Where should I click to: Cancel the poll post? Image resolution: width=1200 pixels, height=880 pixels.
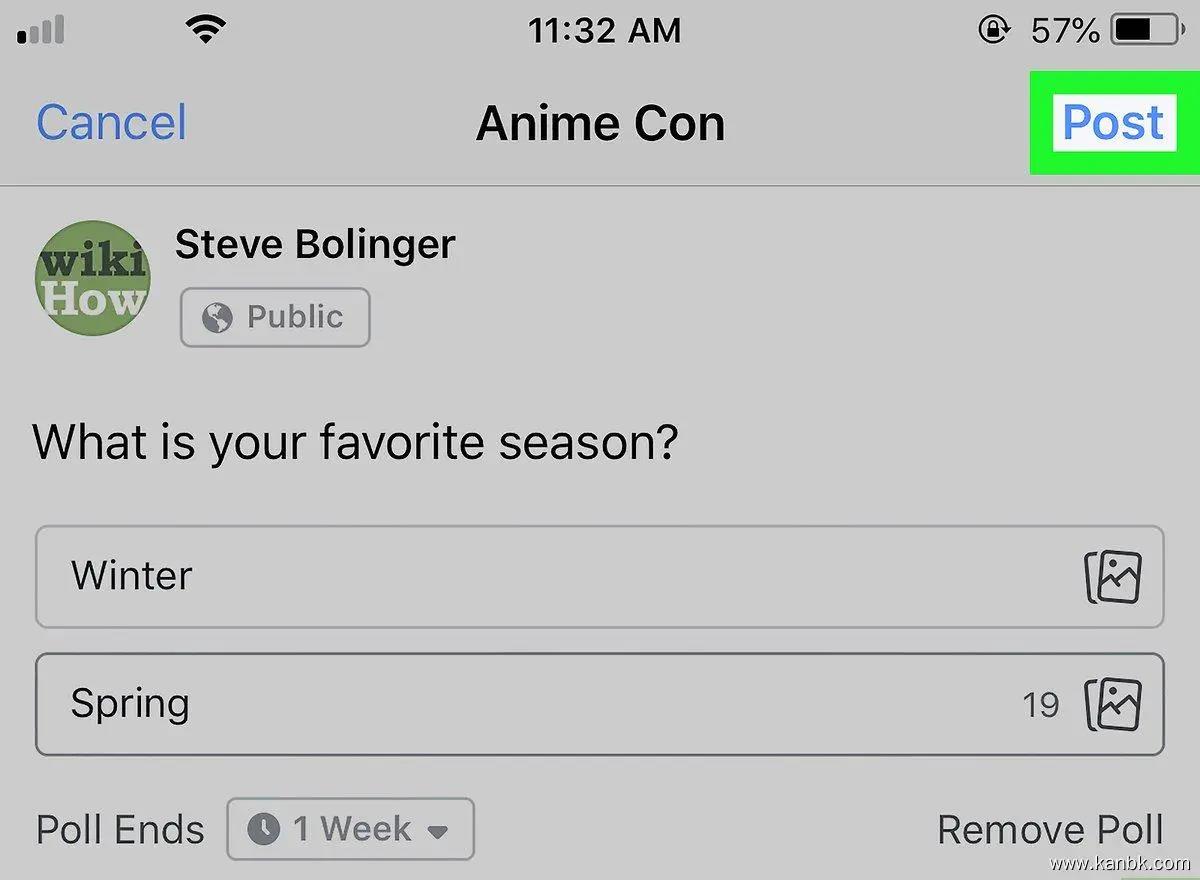click(111, 123)
